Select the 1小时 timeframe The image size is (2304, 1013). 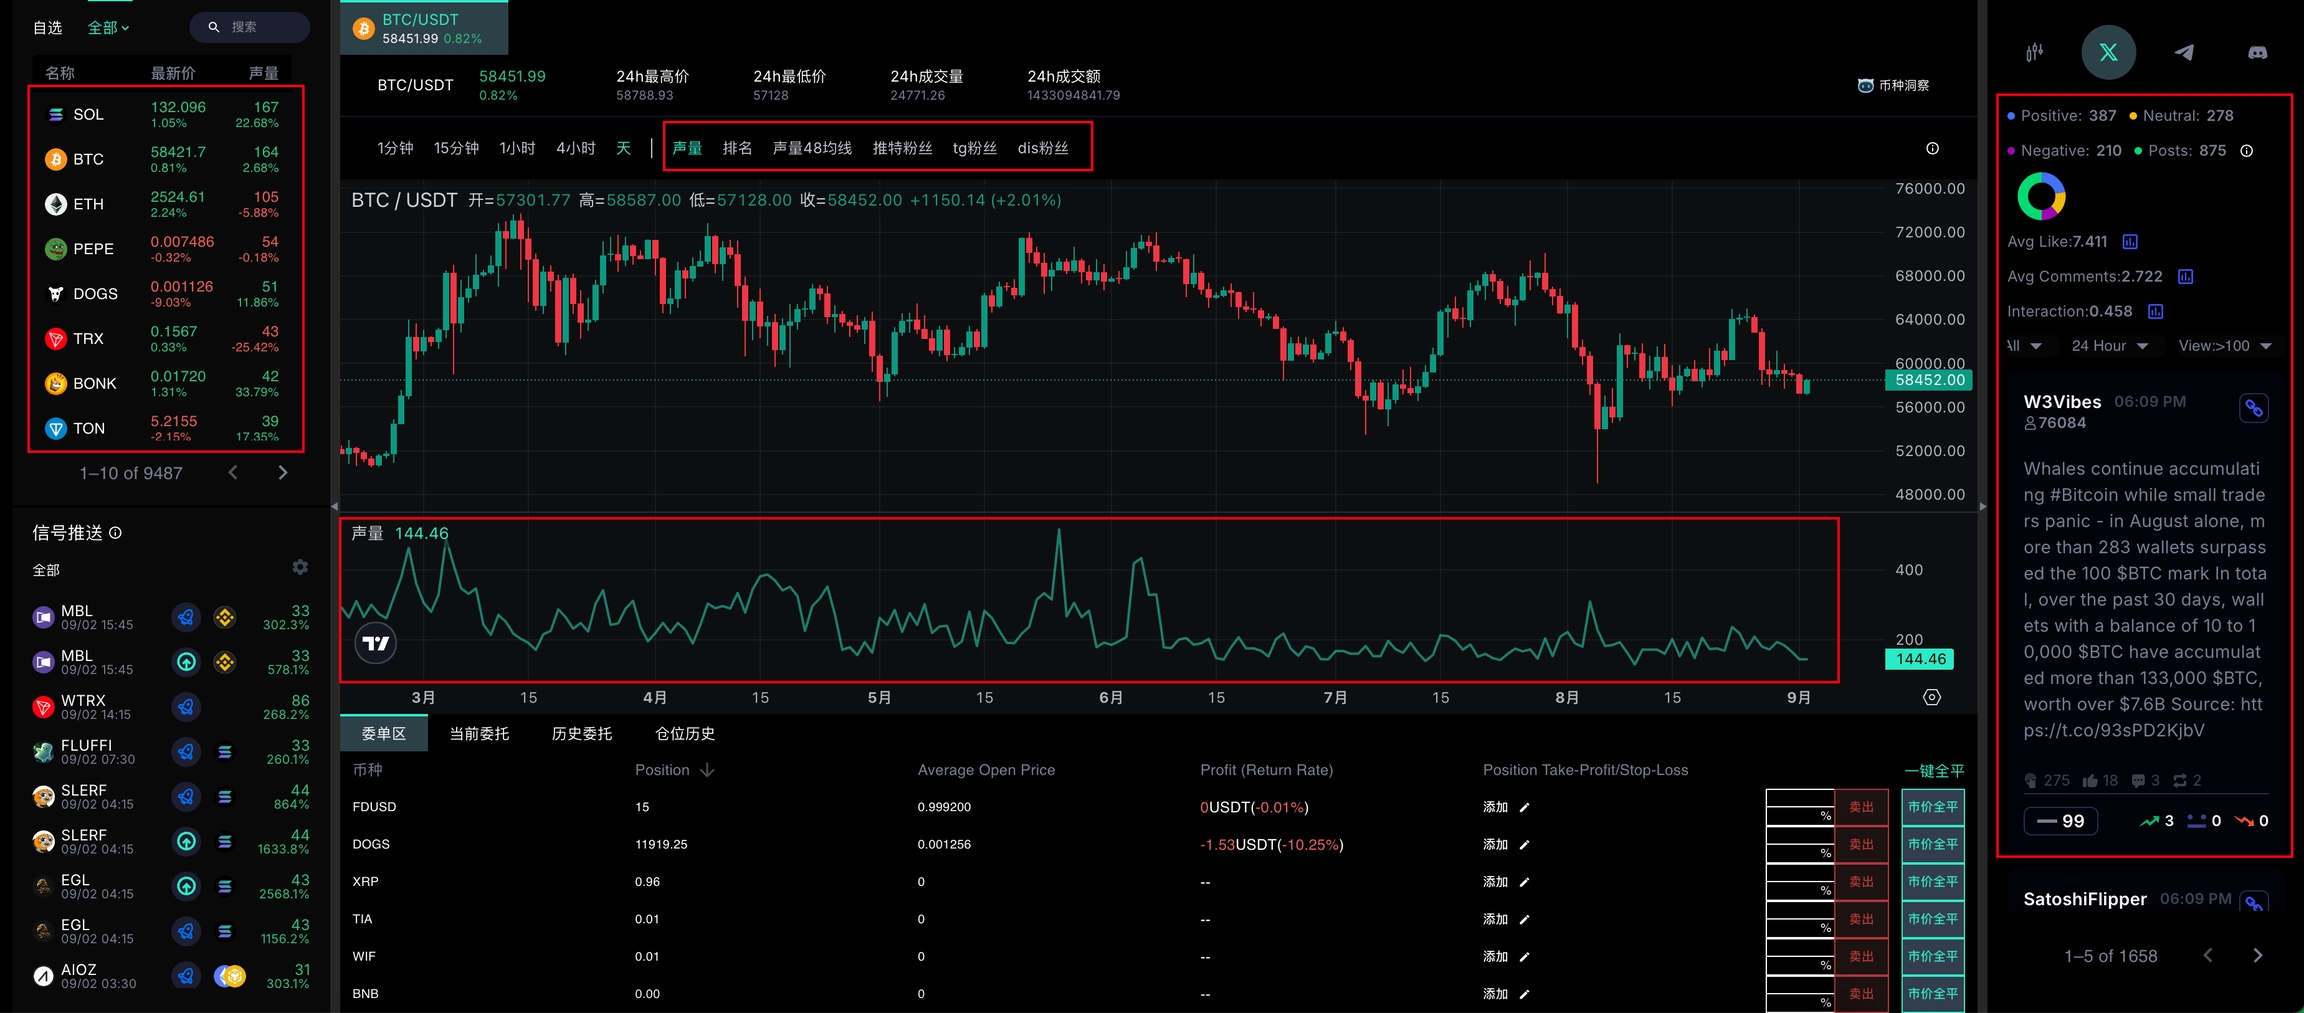[x=517, y=148]
